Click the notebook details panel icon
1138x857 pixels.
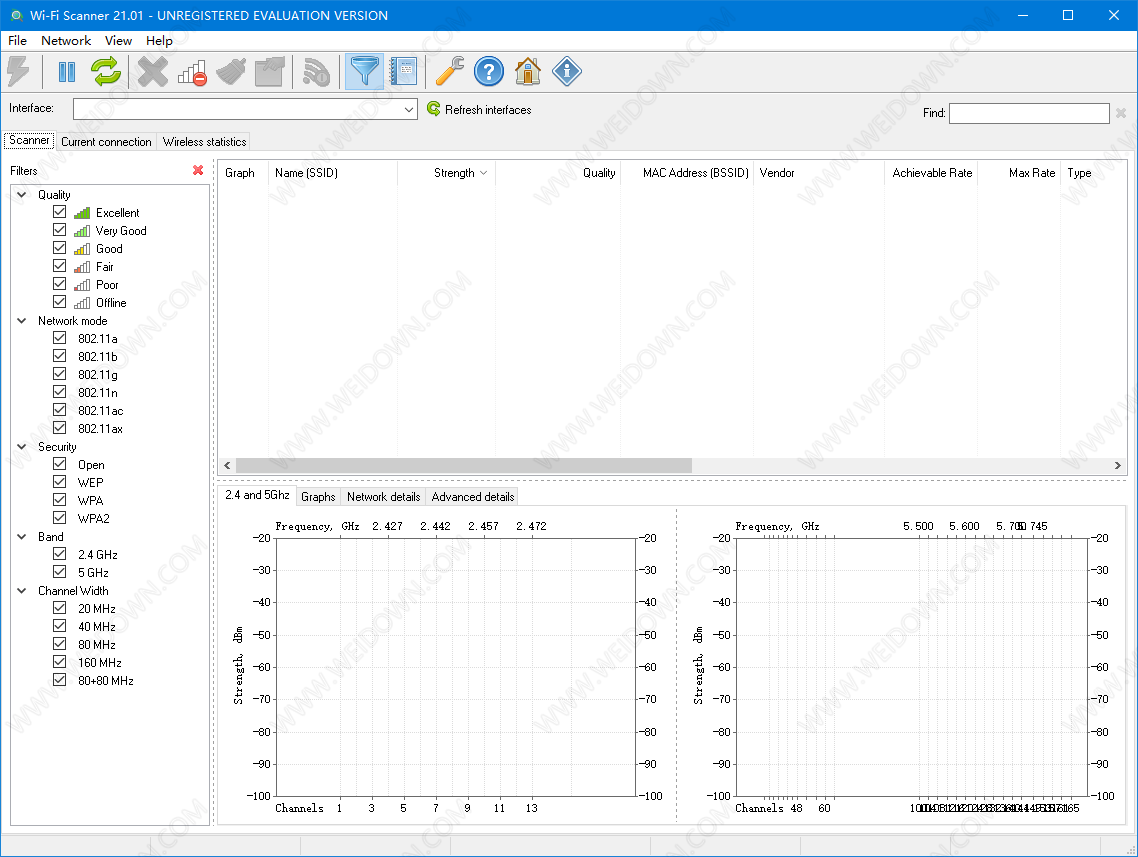(x=403, y=71)
